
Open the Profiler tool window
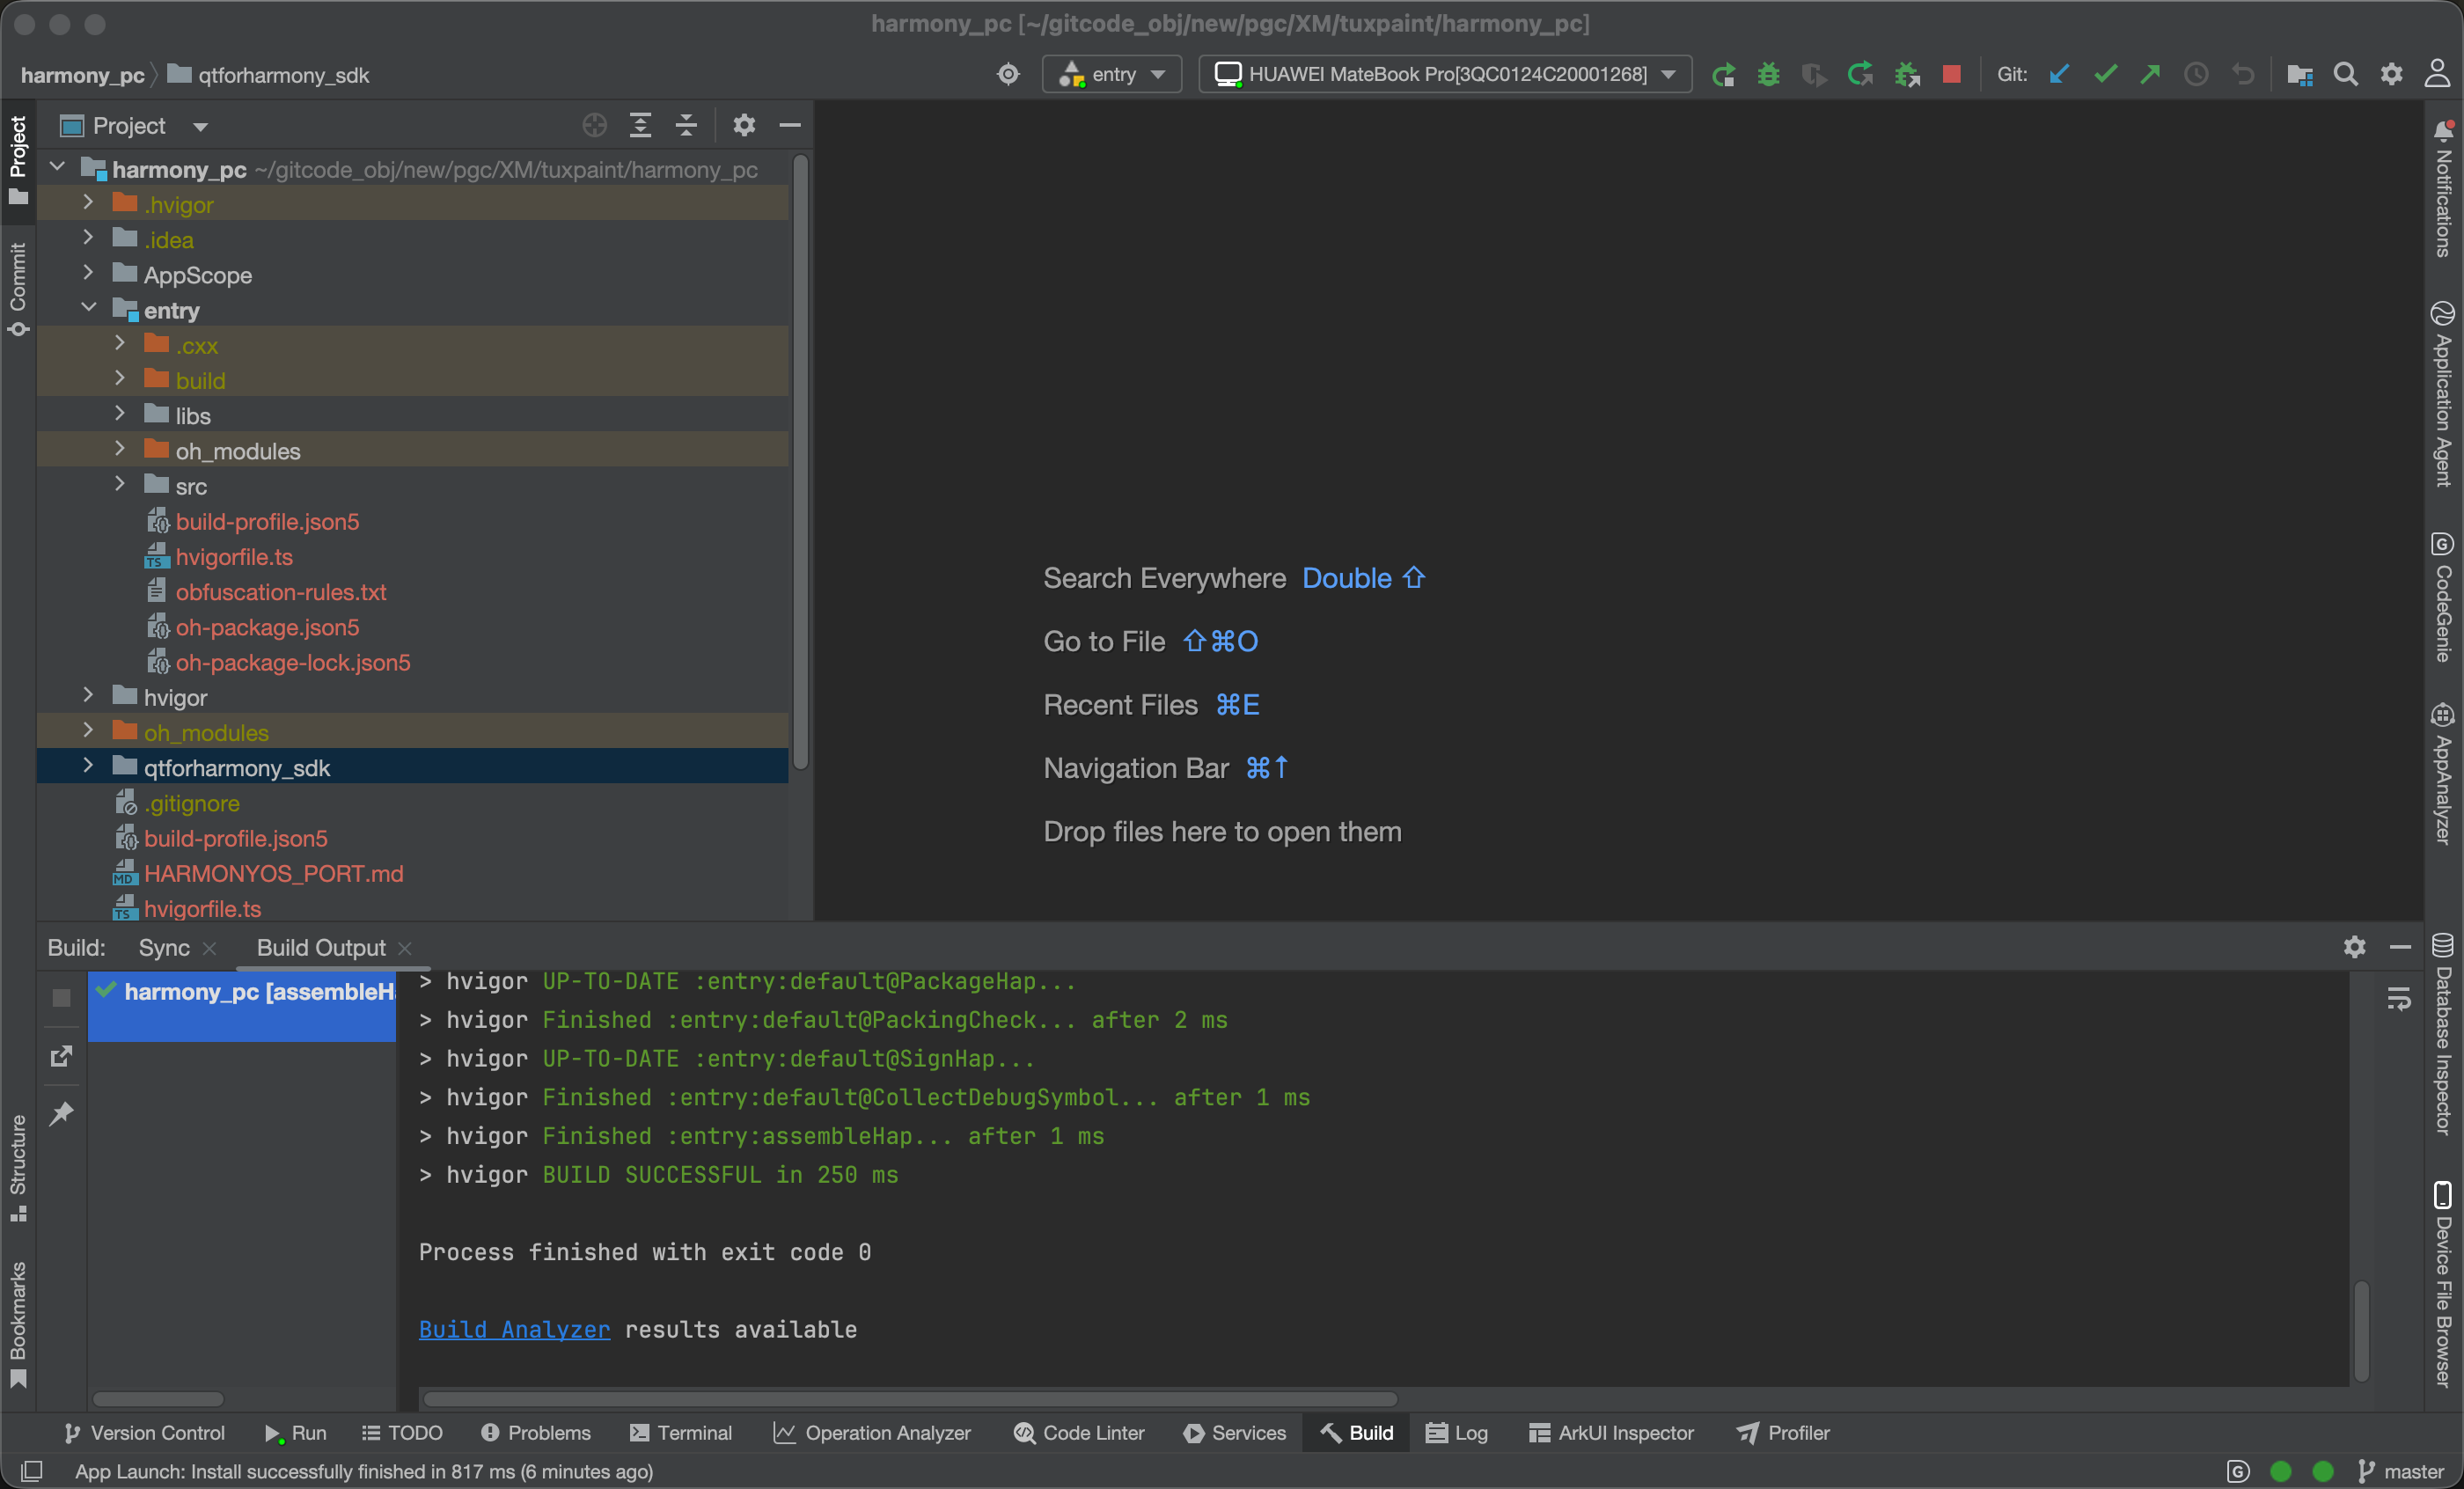1783,1433
